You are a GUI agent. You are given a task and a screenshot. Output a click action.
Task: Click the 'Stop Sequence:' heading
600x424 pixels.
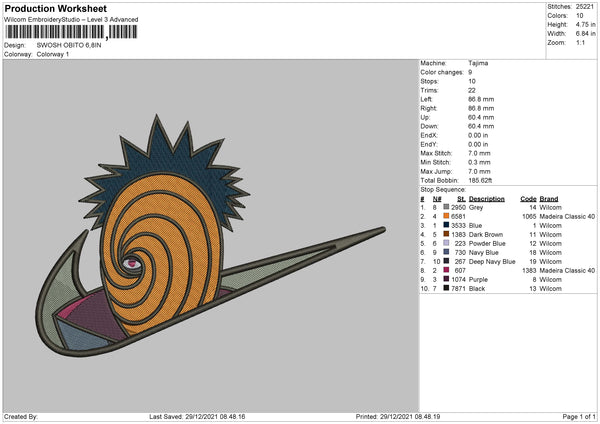coord(443,189)
